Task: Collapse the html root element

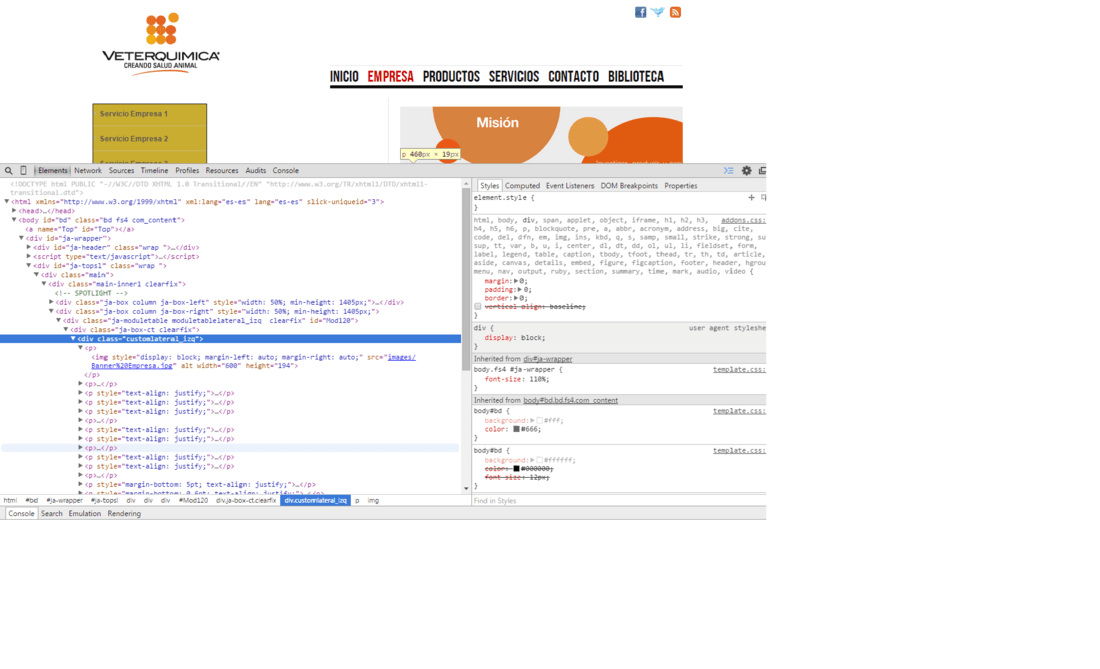Action: [7, 201]
